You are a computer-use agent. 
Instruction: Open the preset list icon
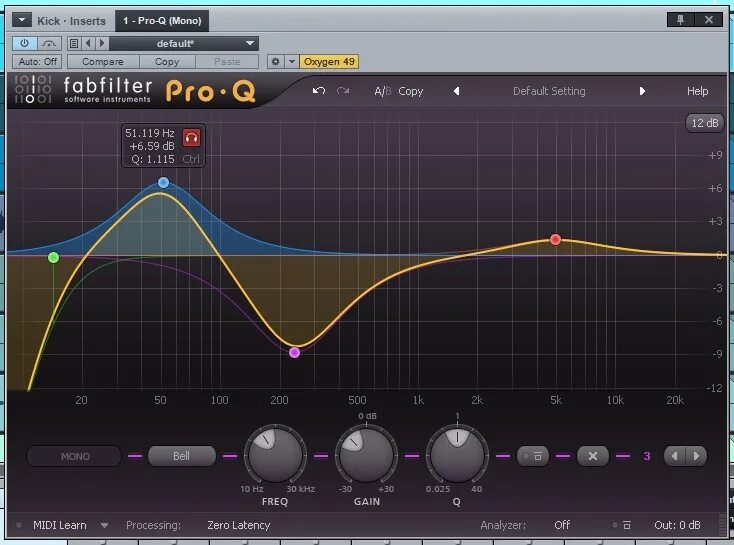tap(73, 44)
